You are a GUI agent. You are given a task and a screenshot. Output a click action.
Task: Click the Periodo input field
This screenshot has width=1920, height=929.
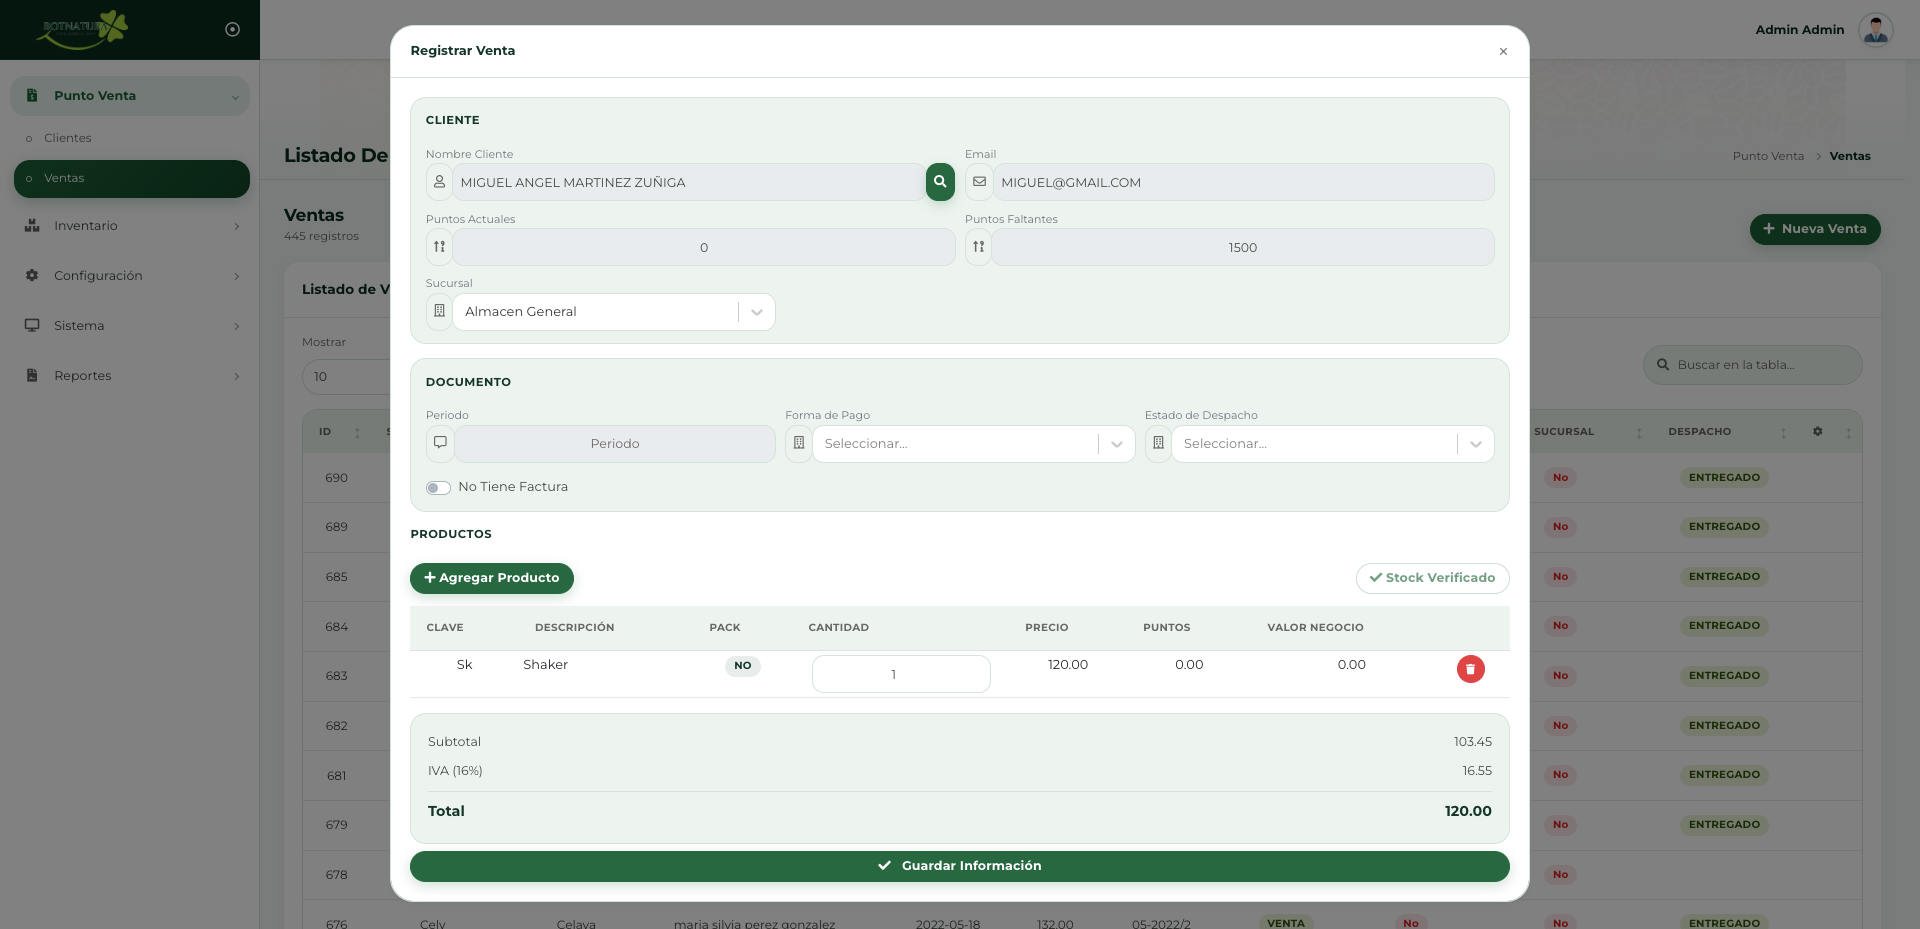(x=614, y=444)
